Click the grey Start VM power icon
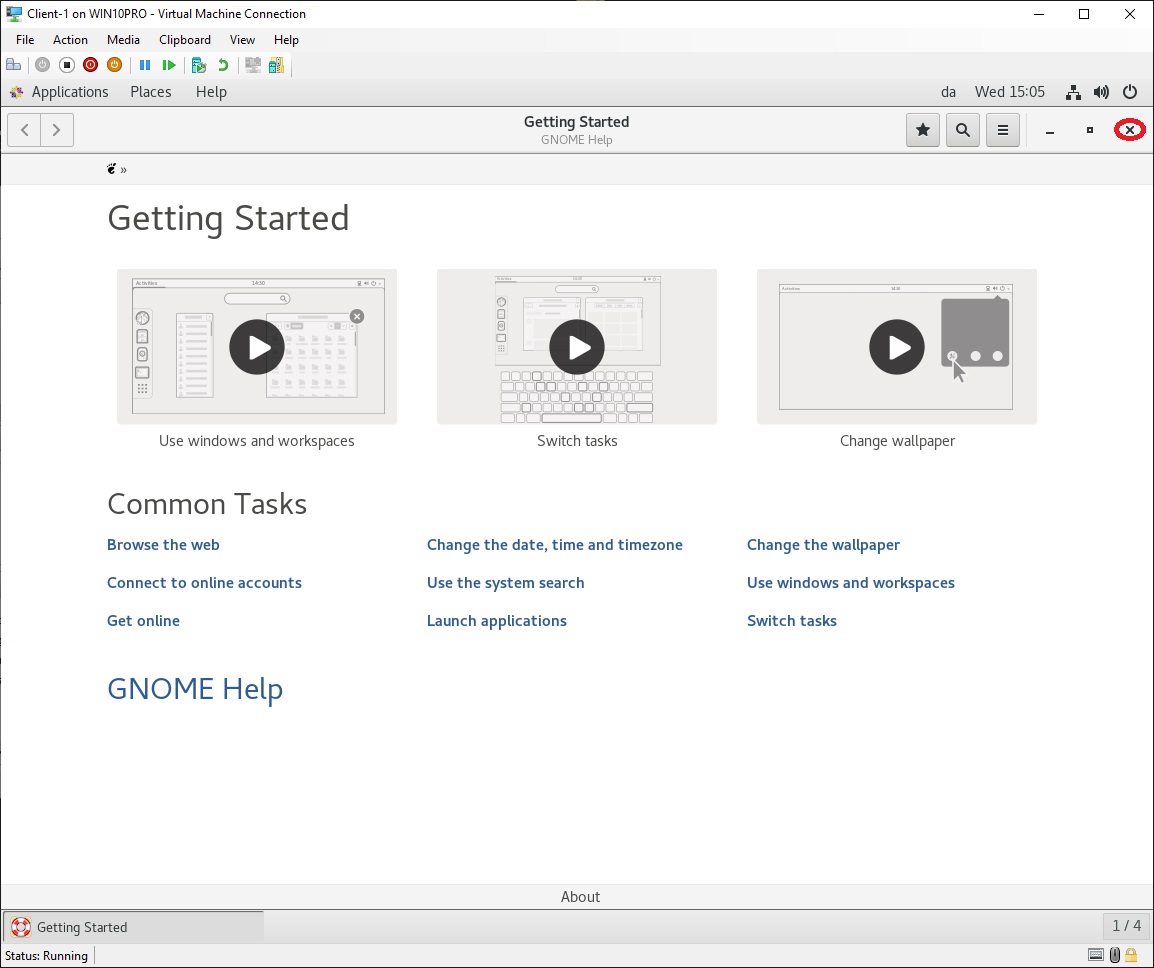1154x968 pixels. [43, 65]
